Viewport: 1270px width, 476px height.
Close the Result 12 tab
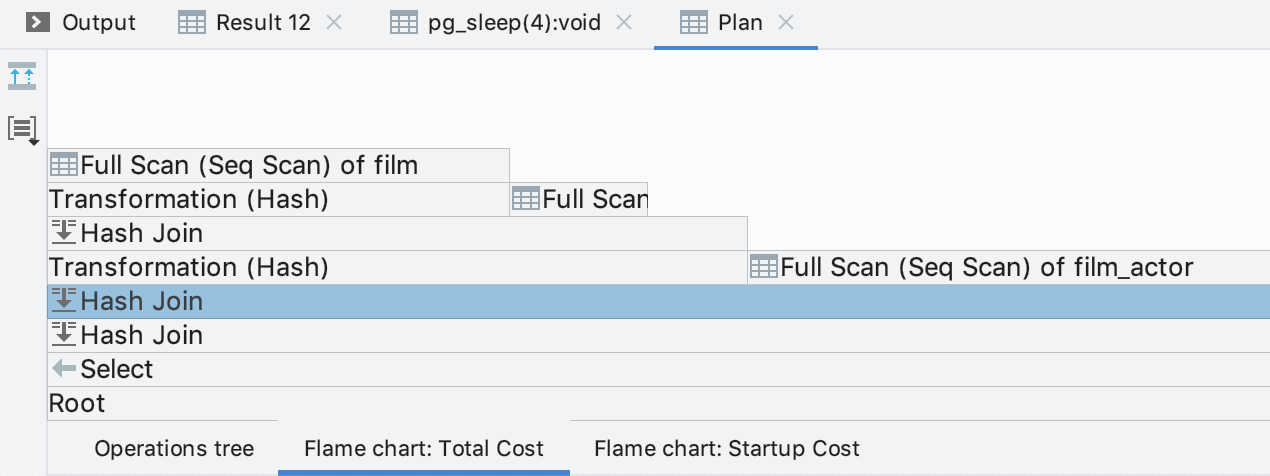334,22
